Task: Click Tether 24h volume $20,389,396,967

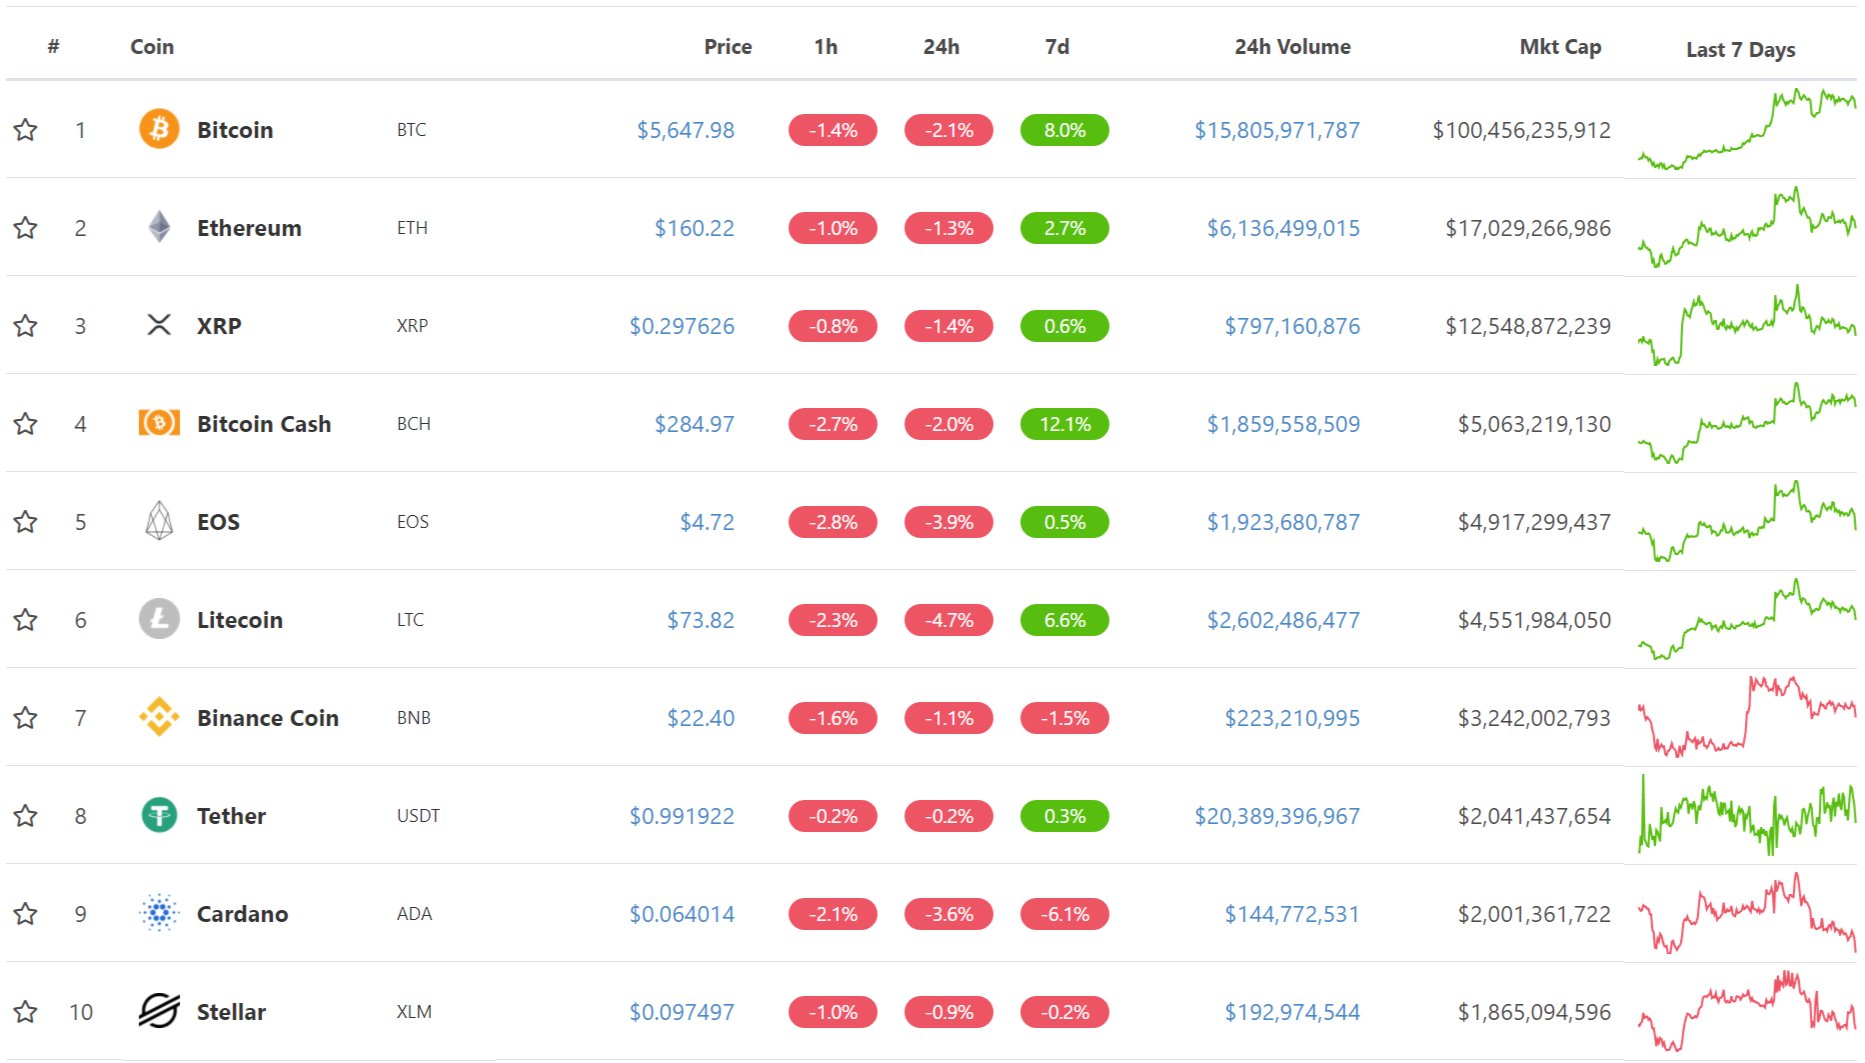Action: click(x=1277, y=815)
